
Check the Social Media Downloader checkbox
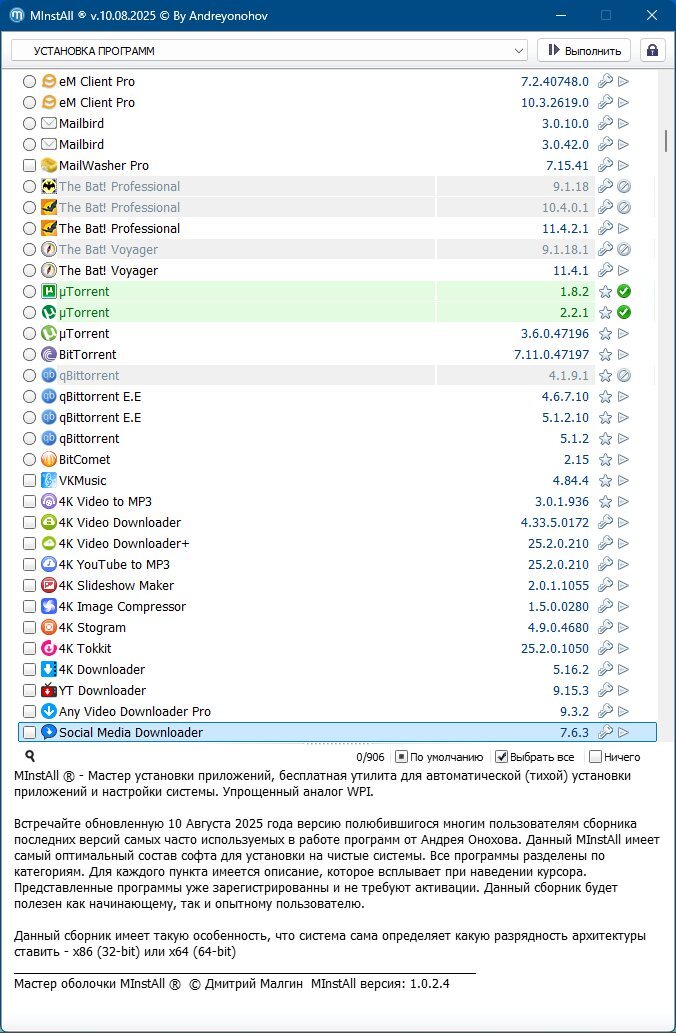pyautogui.click(x=29, y=733)
